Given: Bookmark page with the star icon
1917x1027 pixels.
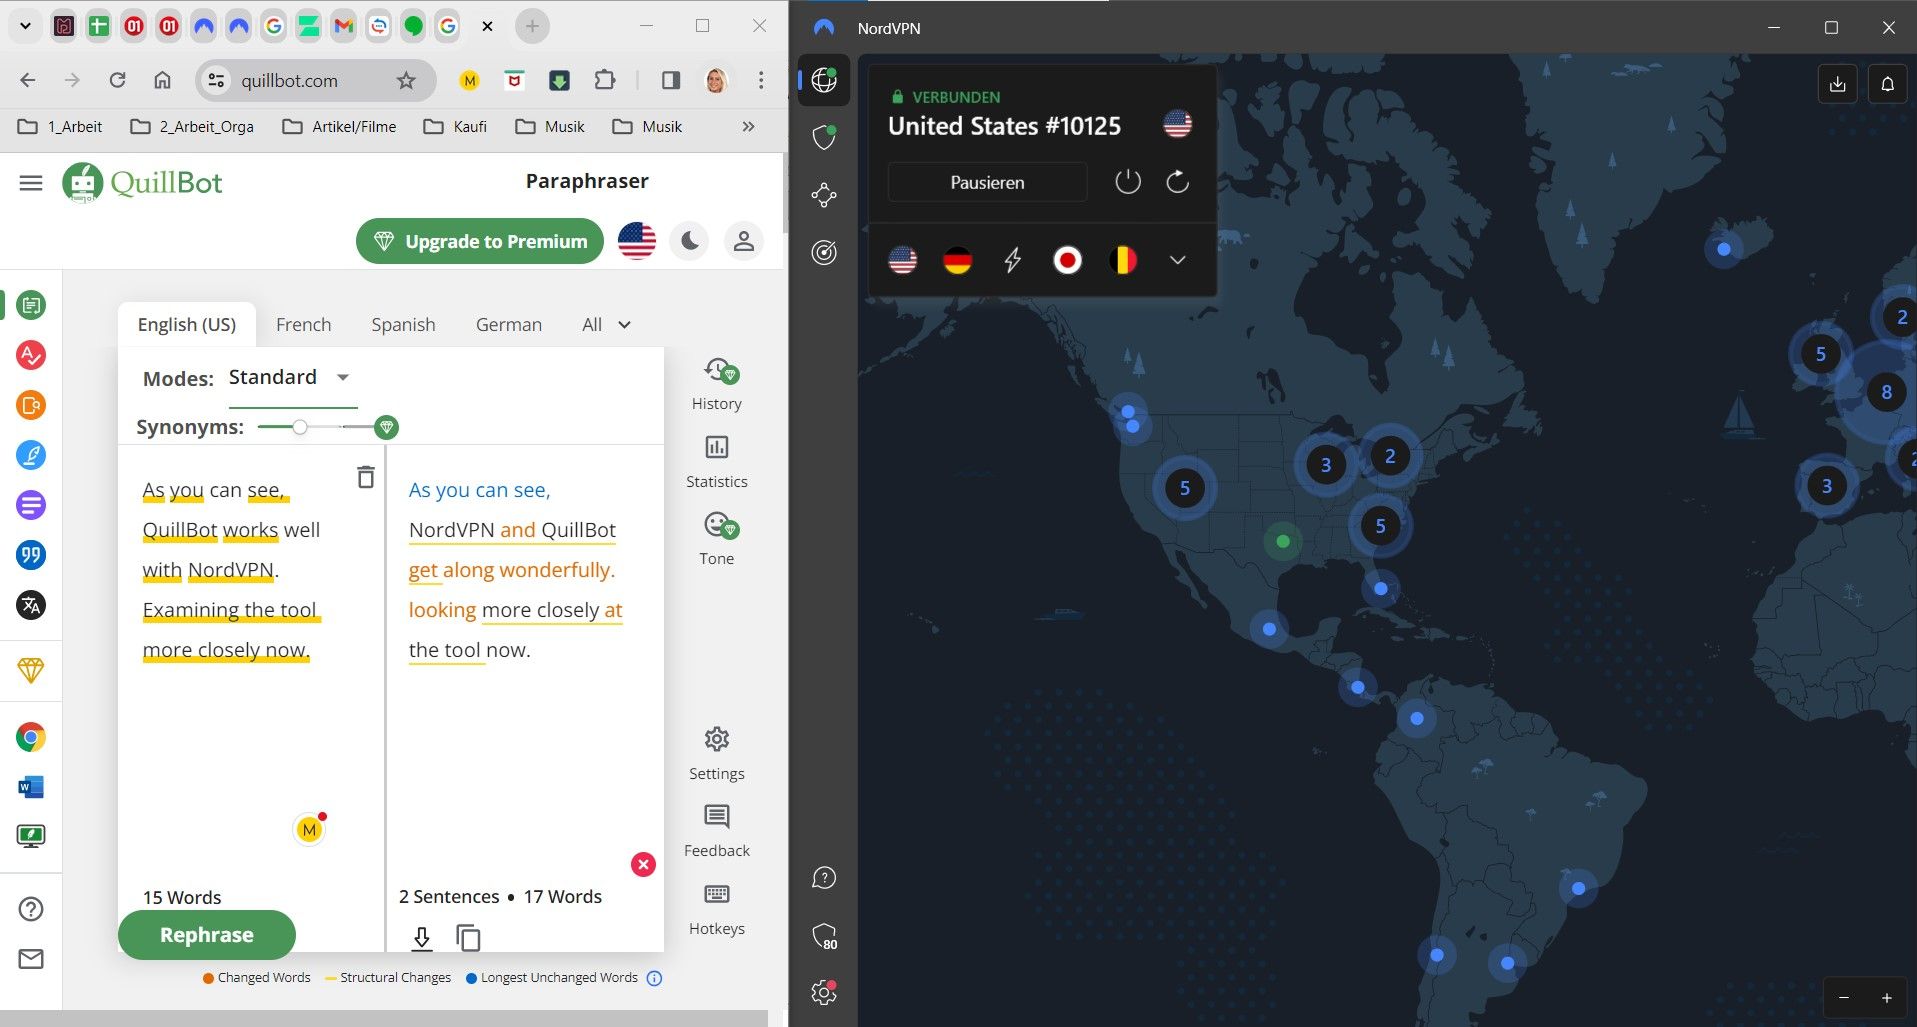Looking at the screenshot, I should tap(406, 81).
